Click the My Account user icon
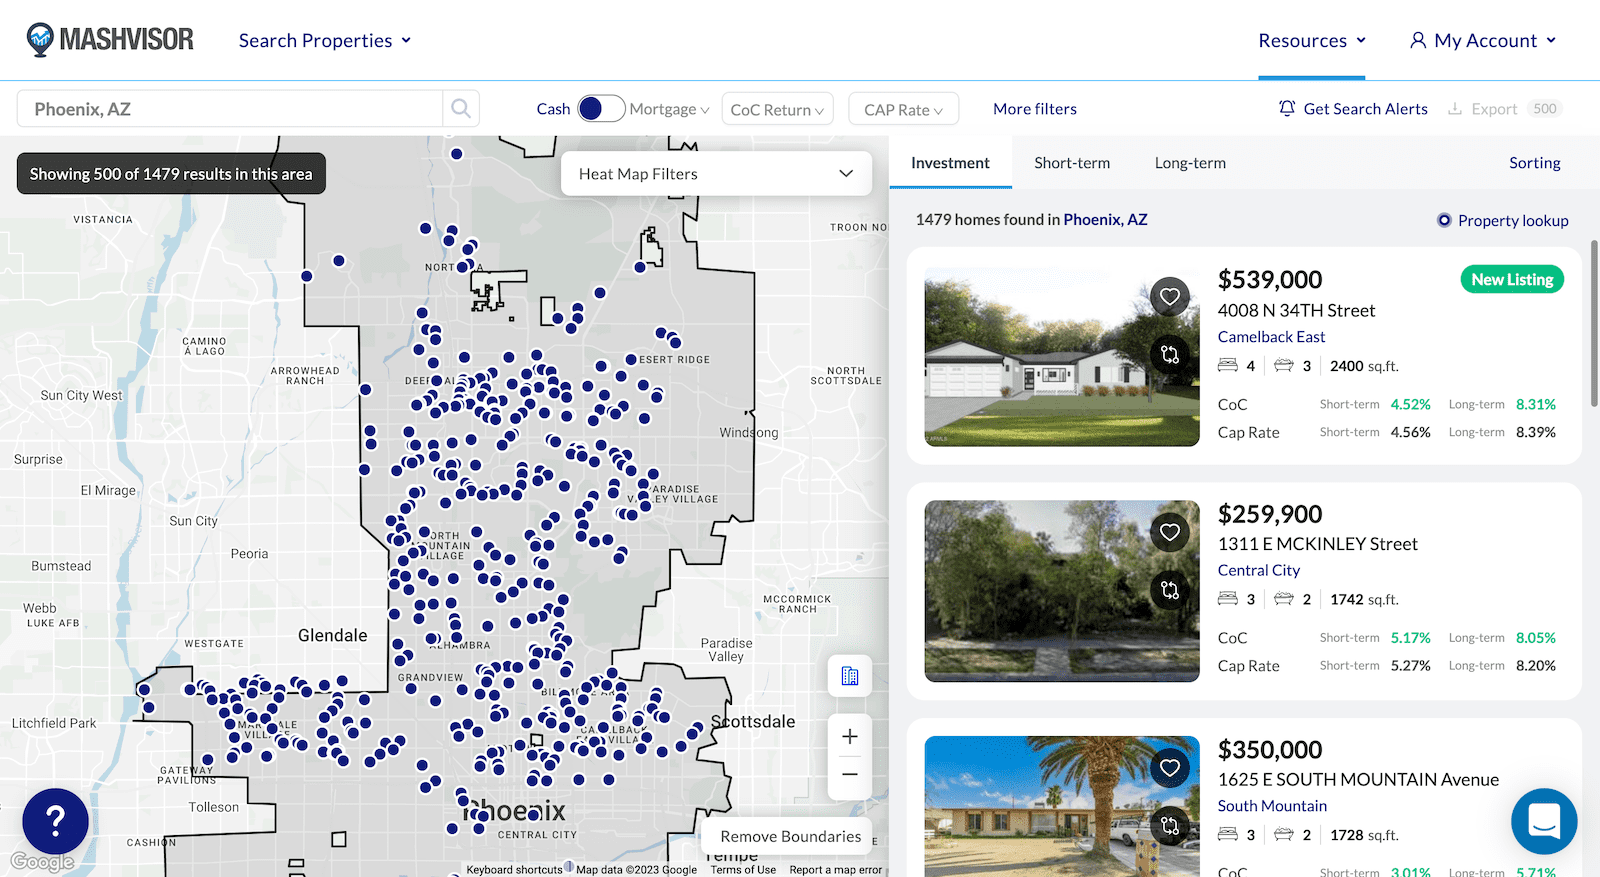This screenshot has width=1600, height=877. (x=1418, y=40)
